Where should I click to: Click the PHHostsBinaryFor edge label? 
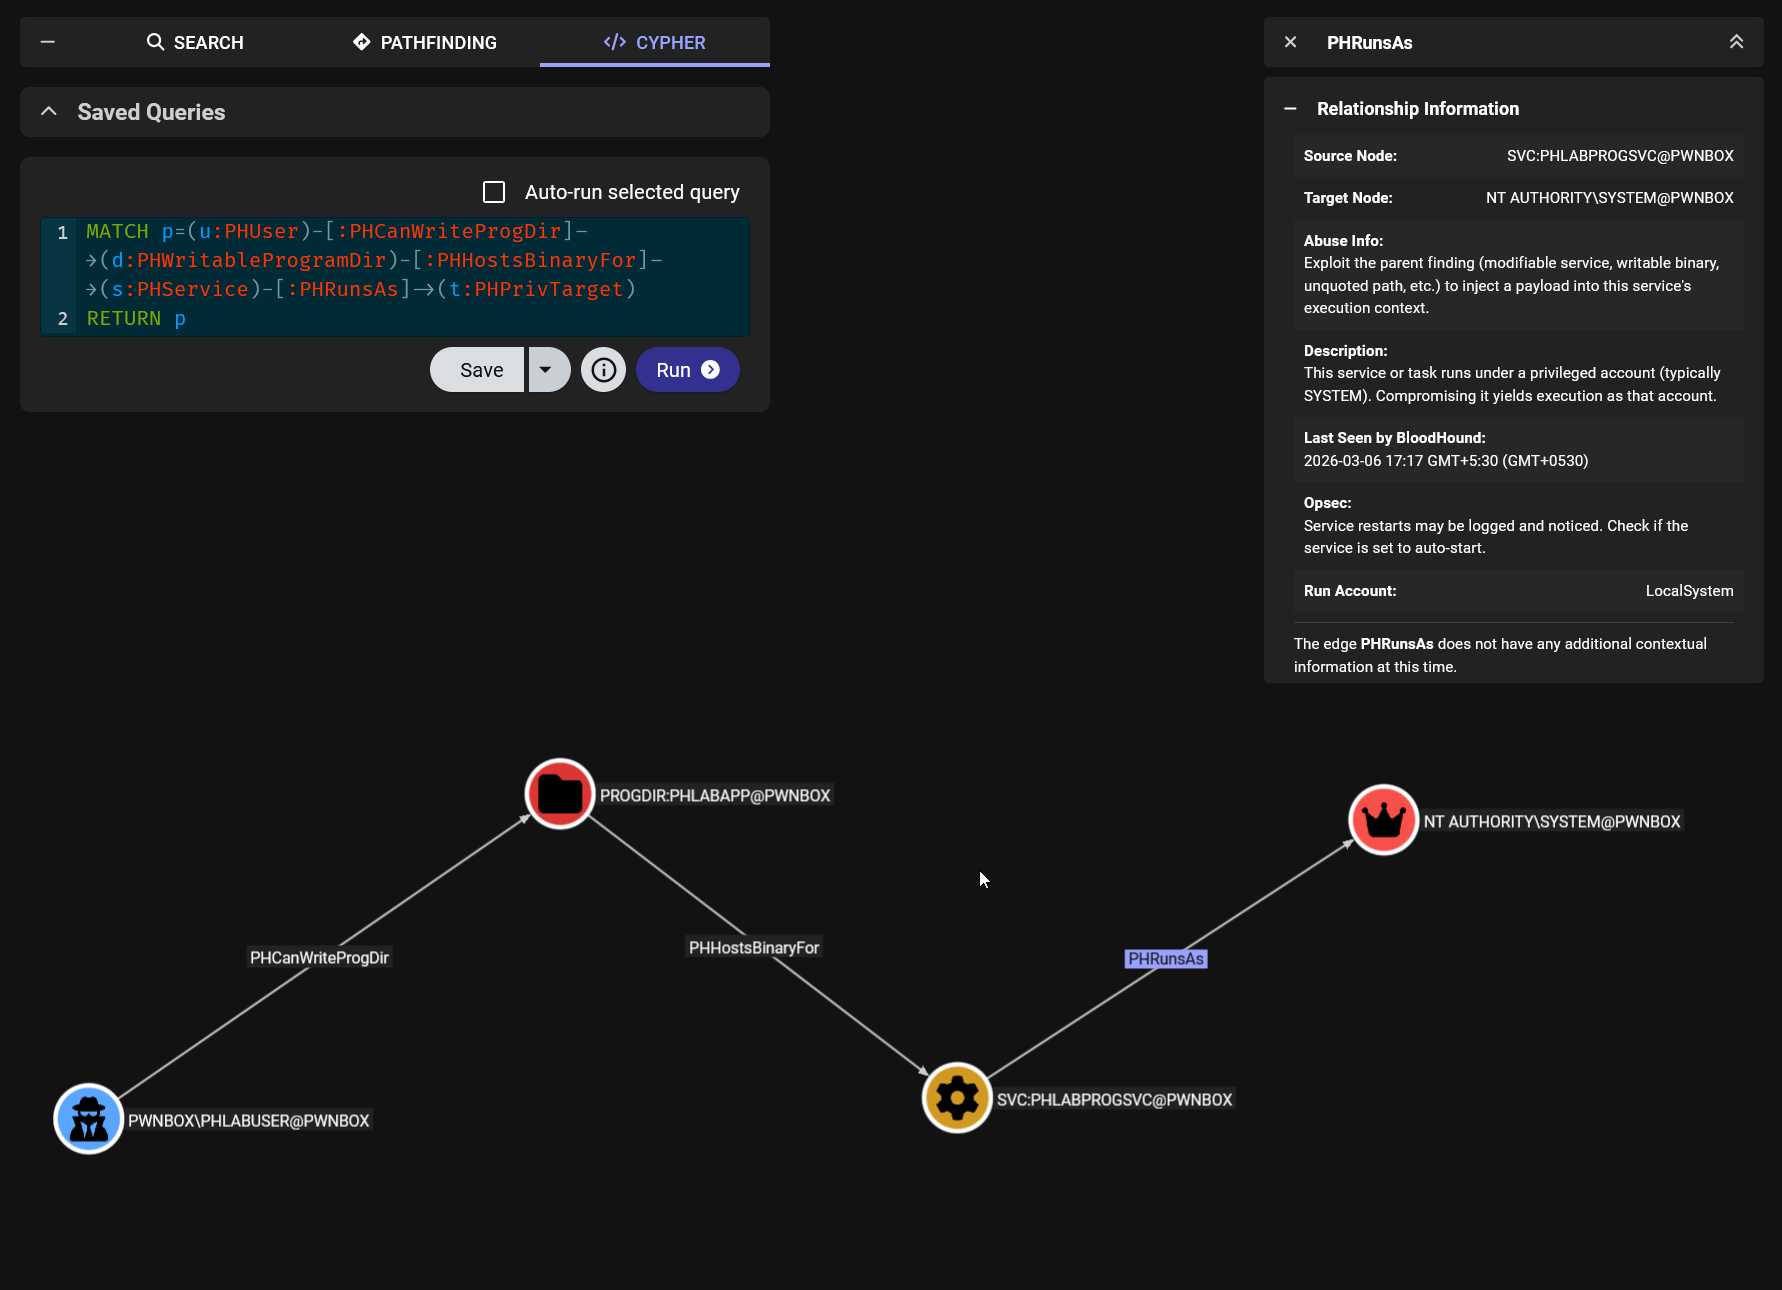[x=753, y=948]
